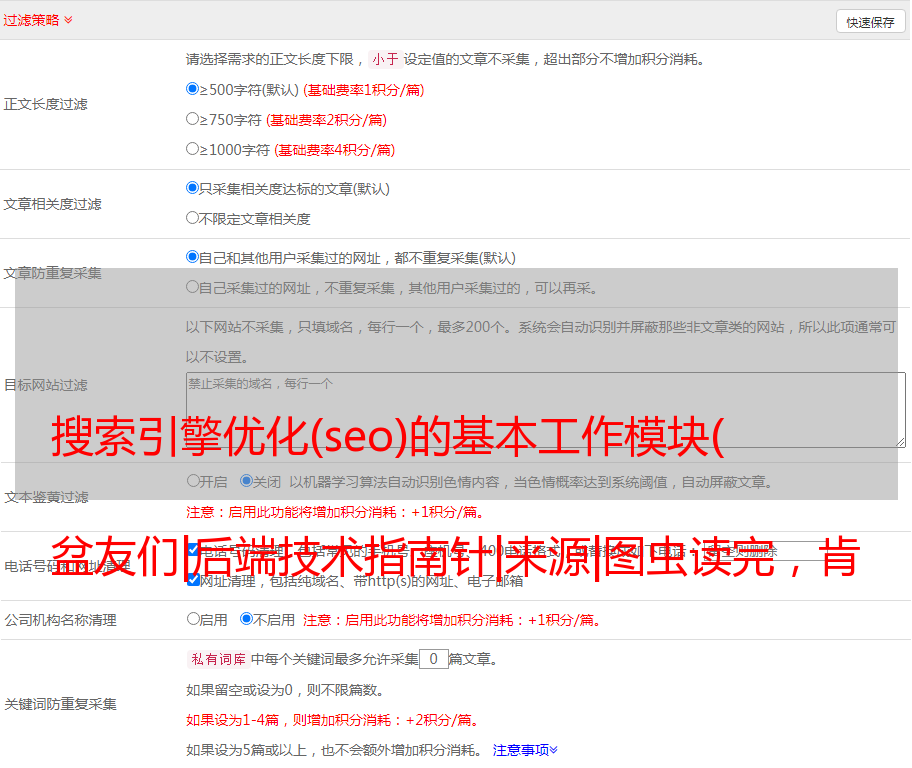Click the domain textarea resize handle

click(900, 441)
